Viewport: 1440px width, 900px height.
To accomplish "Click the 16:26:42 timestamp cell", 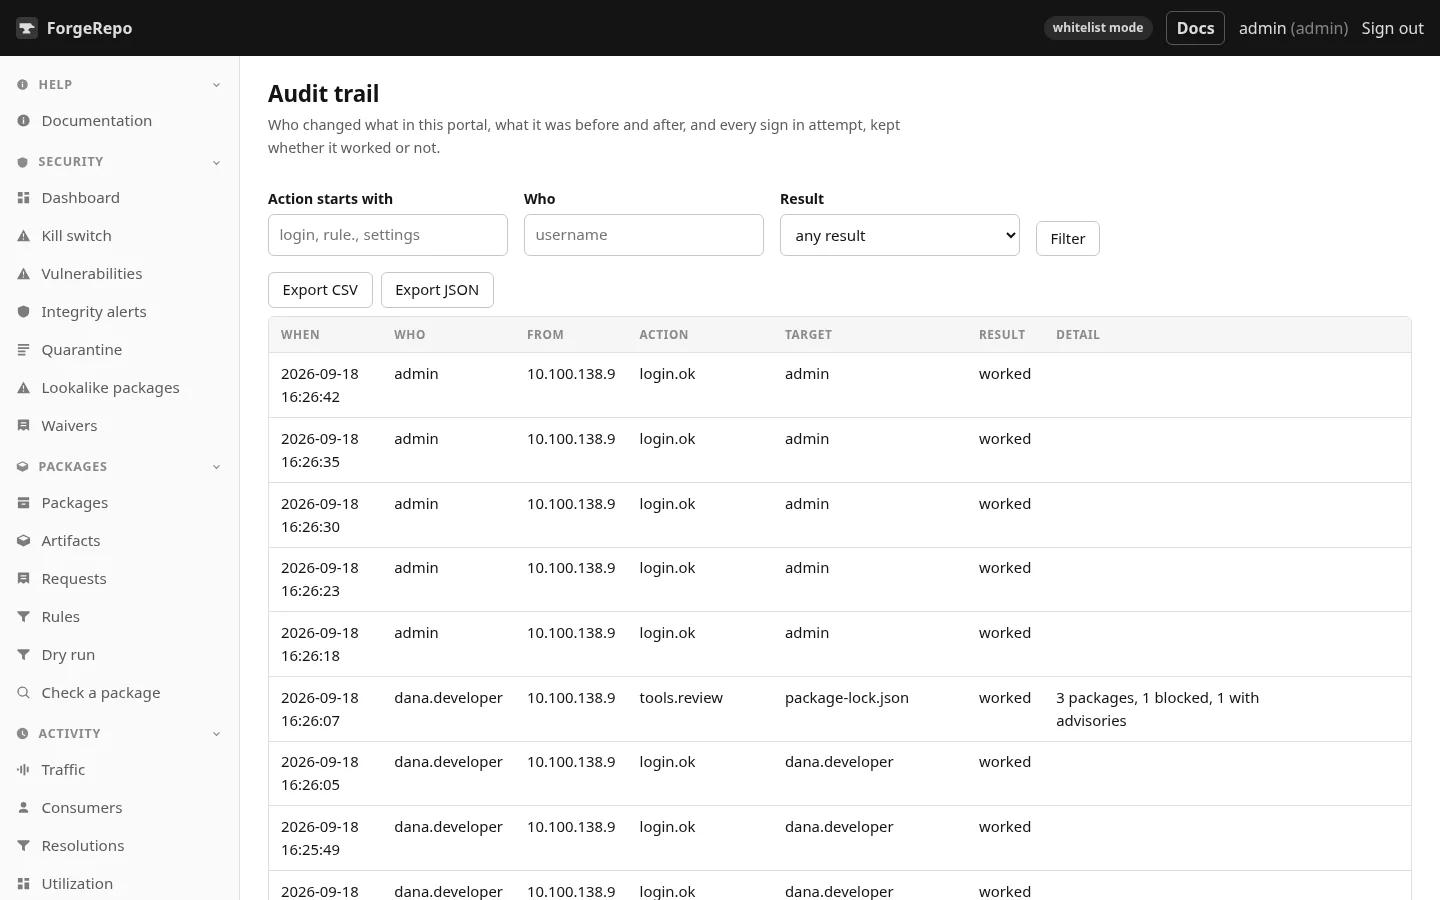I will point(320,385).
